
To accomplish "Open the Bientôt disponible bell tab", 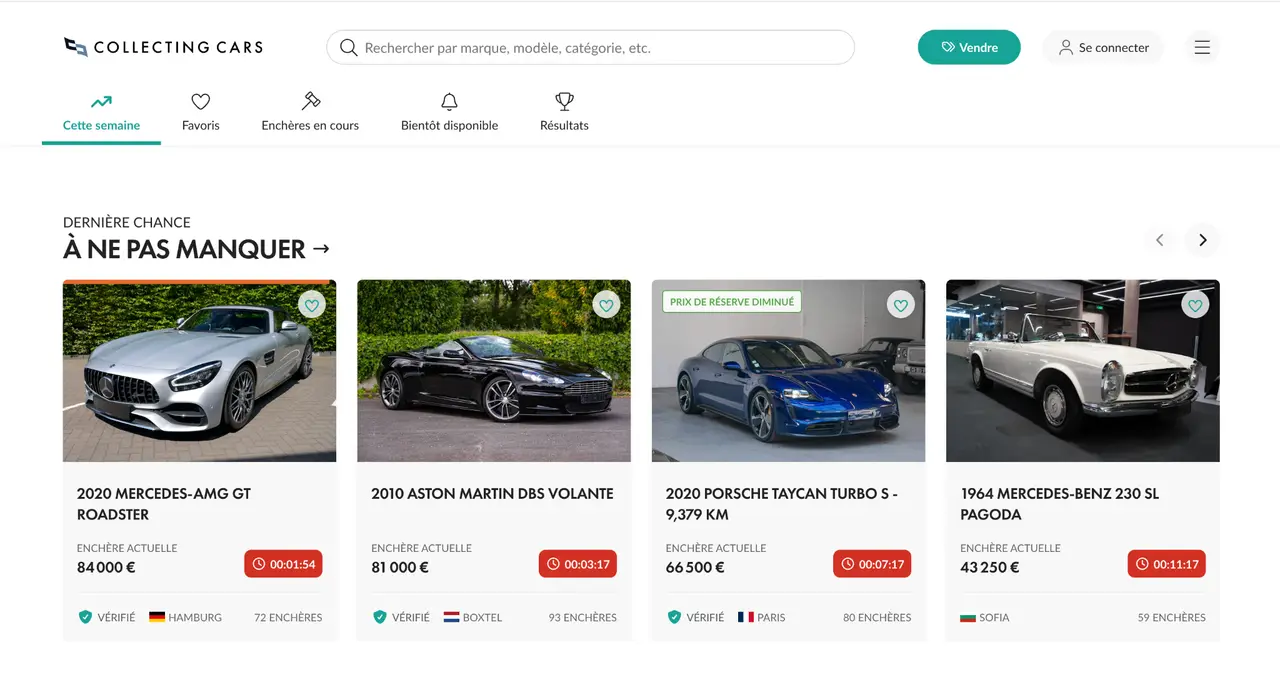I will 449,112.
